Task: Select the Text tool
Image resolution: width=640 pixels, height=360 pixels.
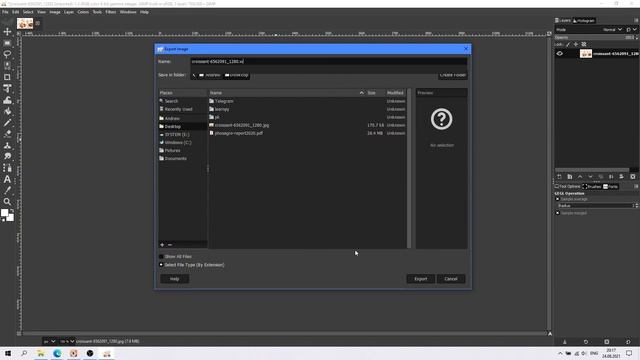Action: (x=7, y=179)
